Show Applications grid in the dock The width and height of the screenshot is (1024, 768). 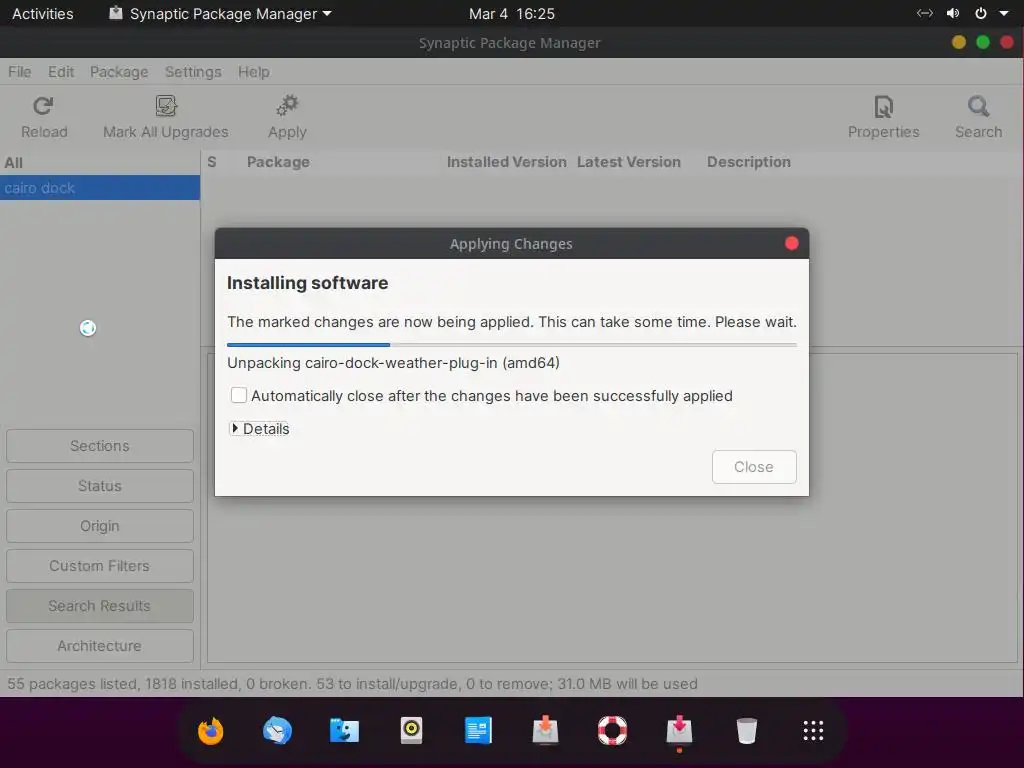[x=813, y=731]
